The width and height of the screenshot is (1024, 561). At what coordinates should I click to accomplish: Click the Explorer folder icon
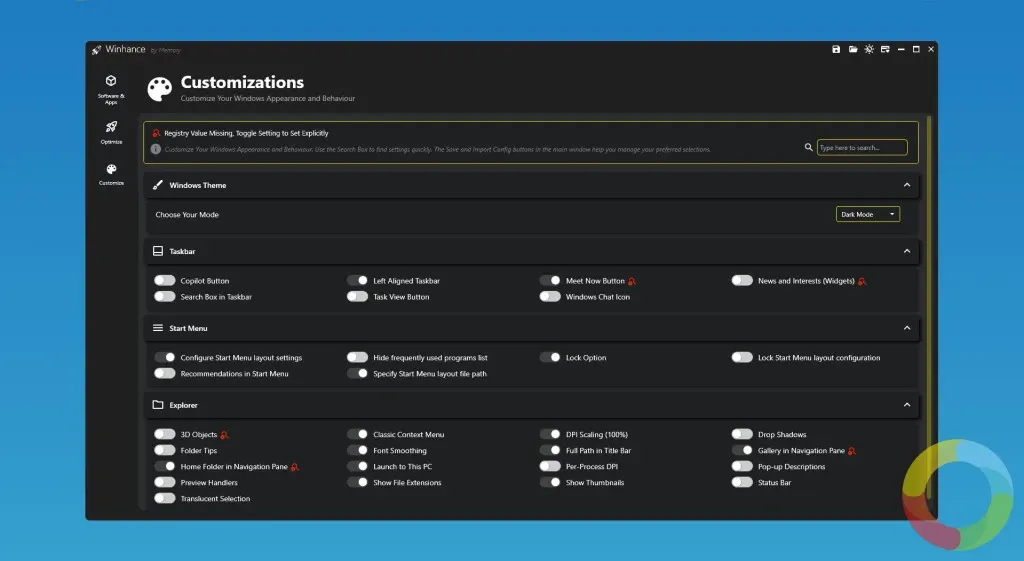tap(157, 405)
